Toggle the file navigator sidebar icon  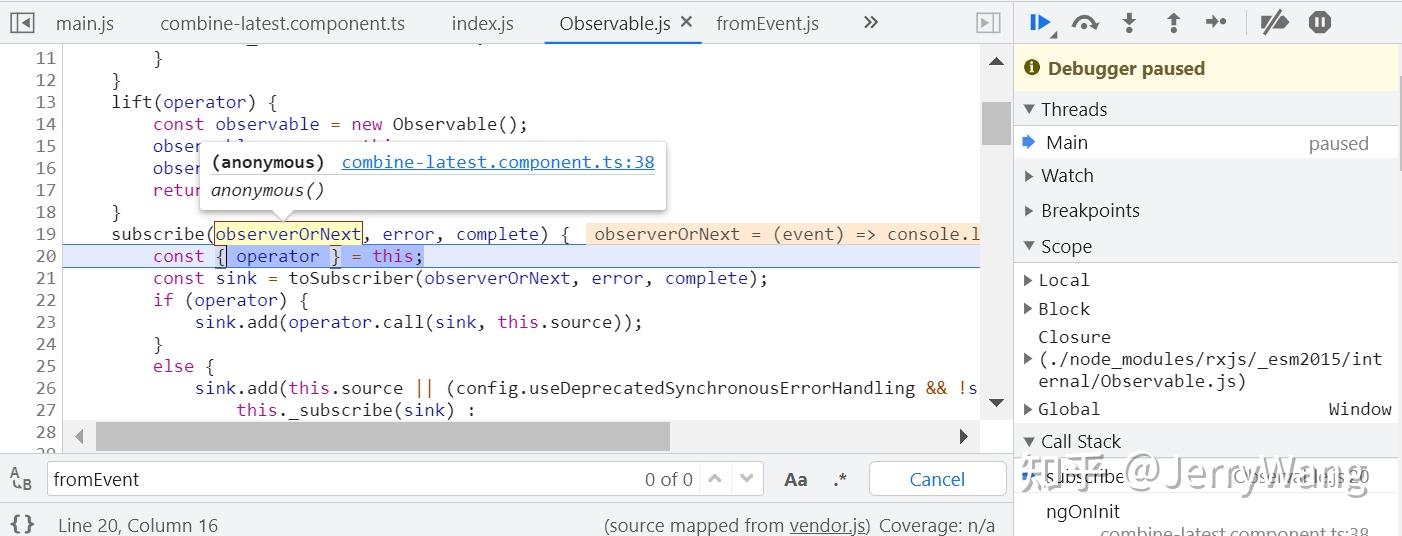(x=22, y=22)
